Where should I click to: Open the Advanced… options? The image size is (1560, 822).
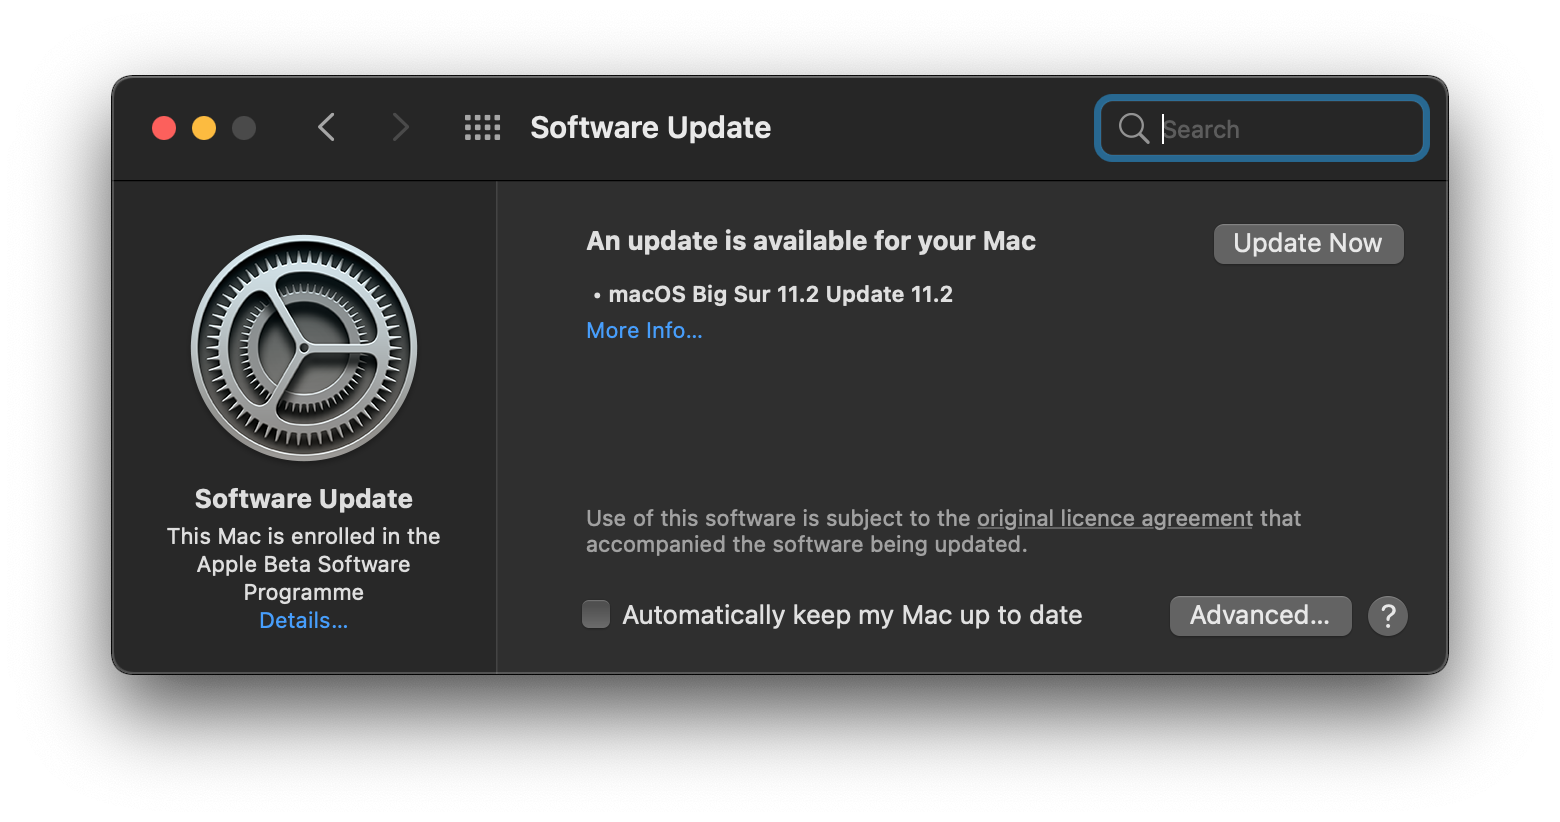(x=1260, y=616)
